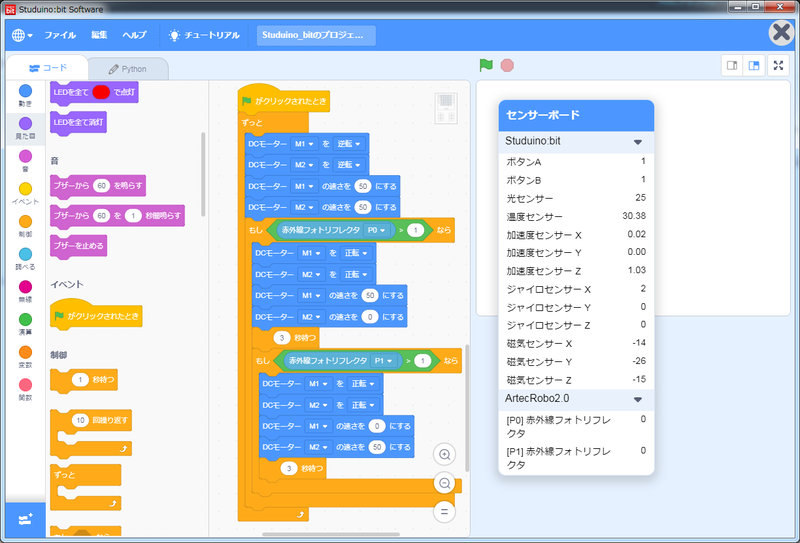Image resolution: width=800 pixels, height=543 pixels.
Task: Open P1 dropdown in 赤外線フォトリフレクタ block
Action: [x=384, y=361]
